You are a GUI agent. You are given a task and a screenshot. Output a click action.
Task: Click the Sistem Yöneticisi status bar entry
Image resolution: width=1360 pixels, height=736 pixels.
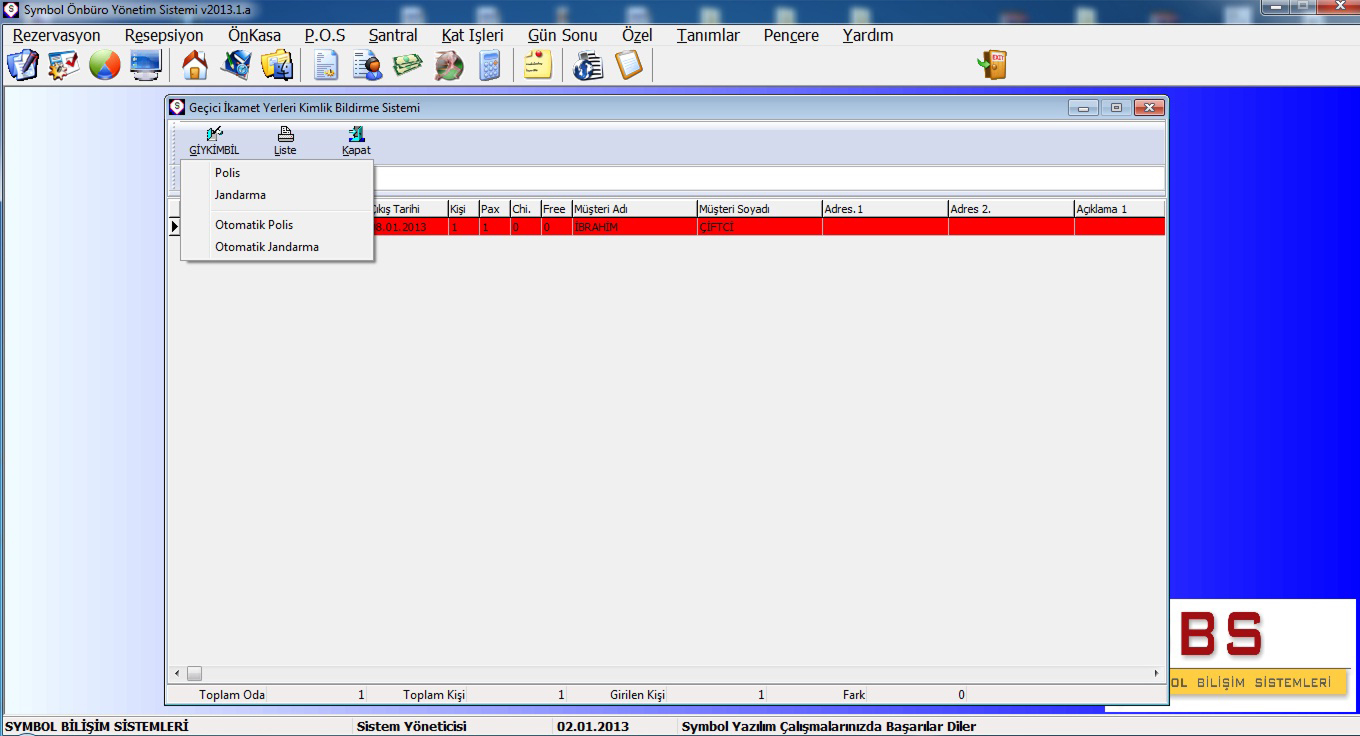(x=411, y=727)
